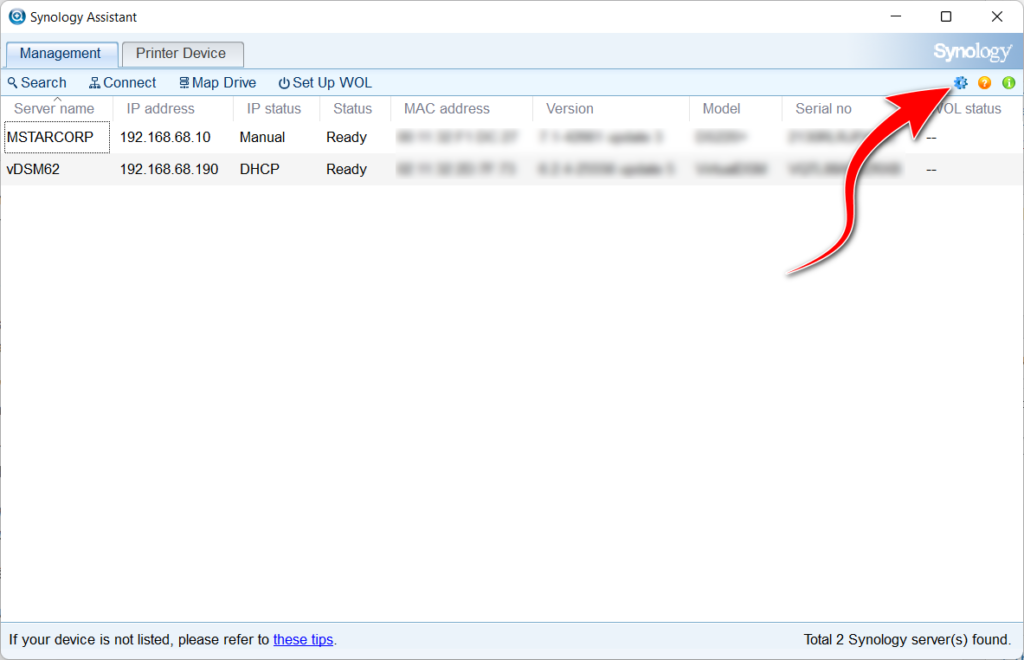Click the green info icon

[1008, 83]
